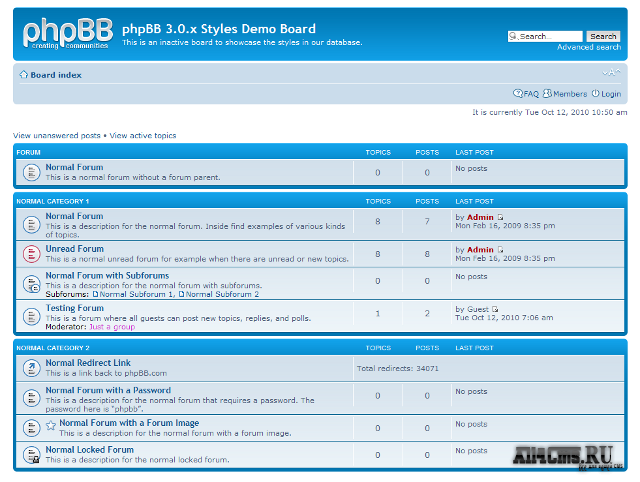This screenshot has width=640, height=482.
Task: Open the Normal Forum without a parent
Action: click(74, 167)
